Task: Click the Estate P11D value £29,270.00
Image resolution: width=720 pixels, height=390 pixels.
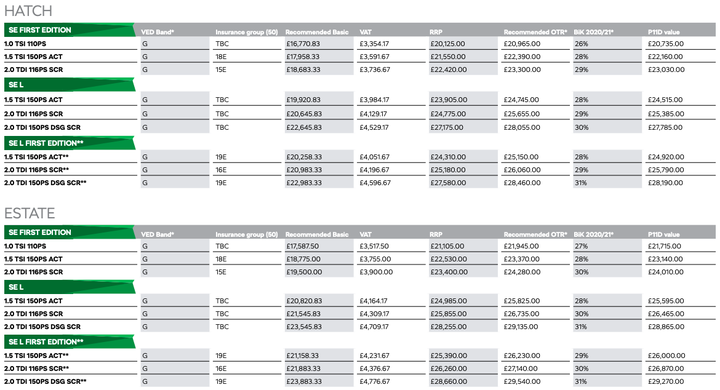Action: click(666, 381)
